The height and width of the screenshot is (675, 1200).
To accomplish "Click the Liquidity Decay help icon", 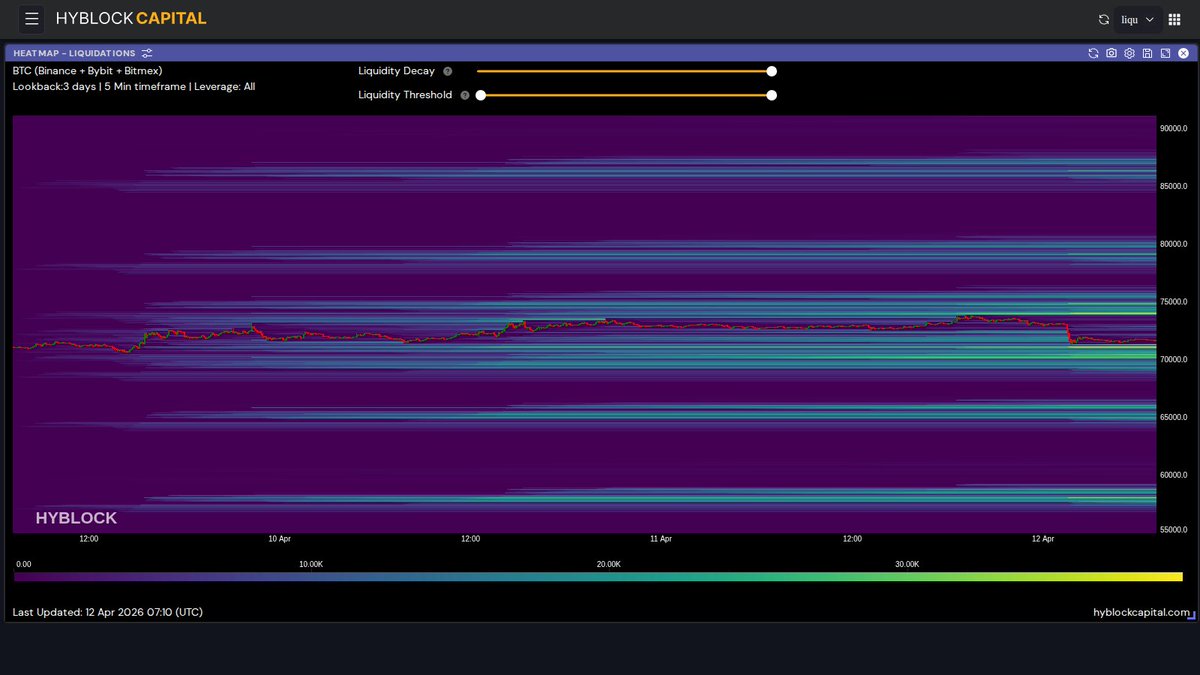I will [448, 71].
